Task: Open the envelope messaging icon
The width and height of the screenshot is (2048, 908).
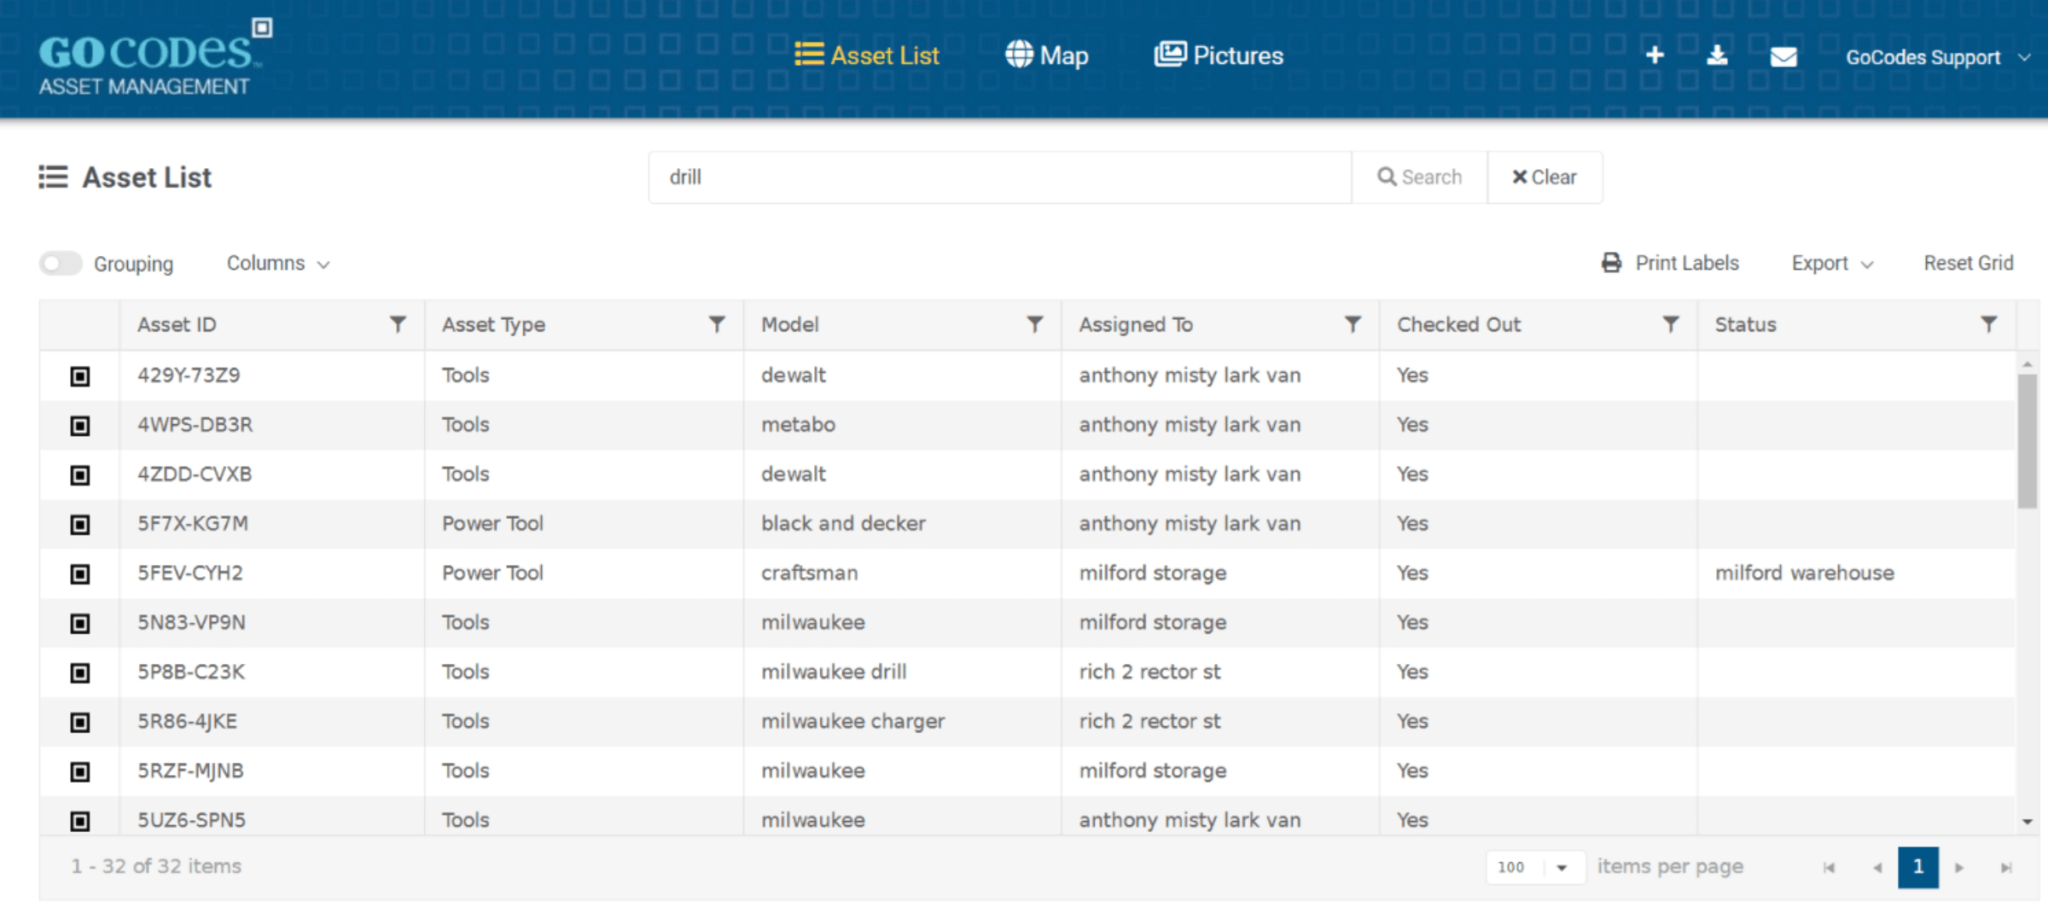Action: [1784, 57]
